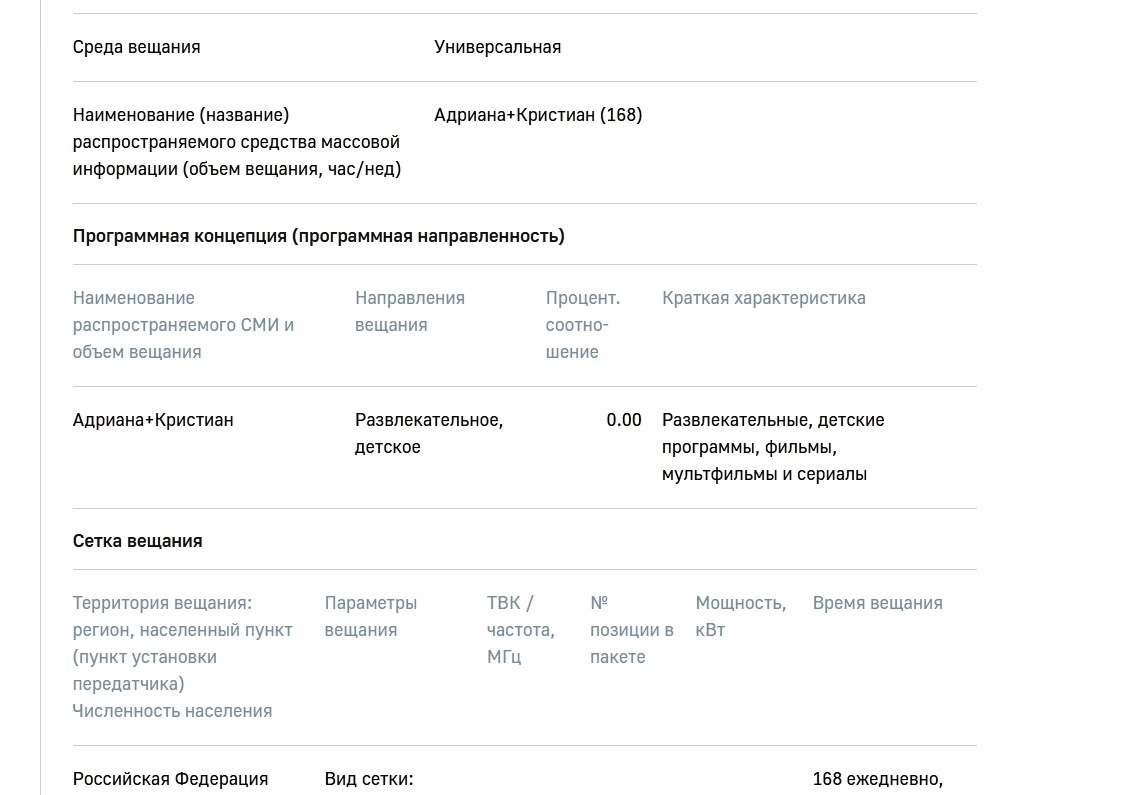Click the 'Параметры вещания' column header

tap(370, 616)
